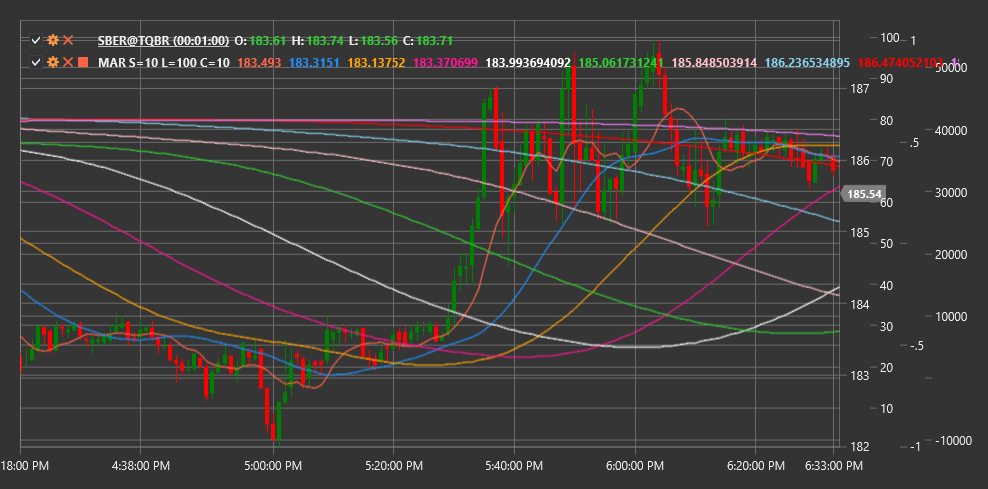The height and width of the screenshot is (489, 988).
Task: Toggle SBER@TQBR series visibility checkbox
Action: tap(36, 40)
